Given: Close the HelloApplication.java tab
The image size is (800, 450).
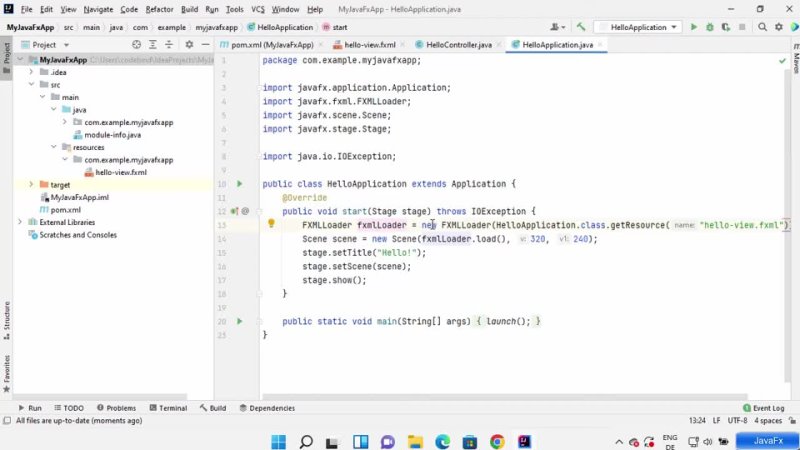Looking at the screenshot, I should (601, 45).
